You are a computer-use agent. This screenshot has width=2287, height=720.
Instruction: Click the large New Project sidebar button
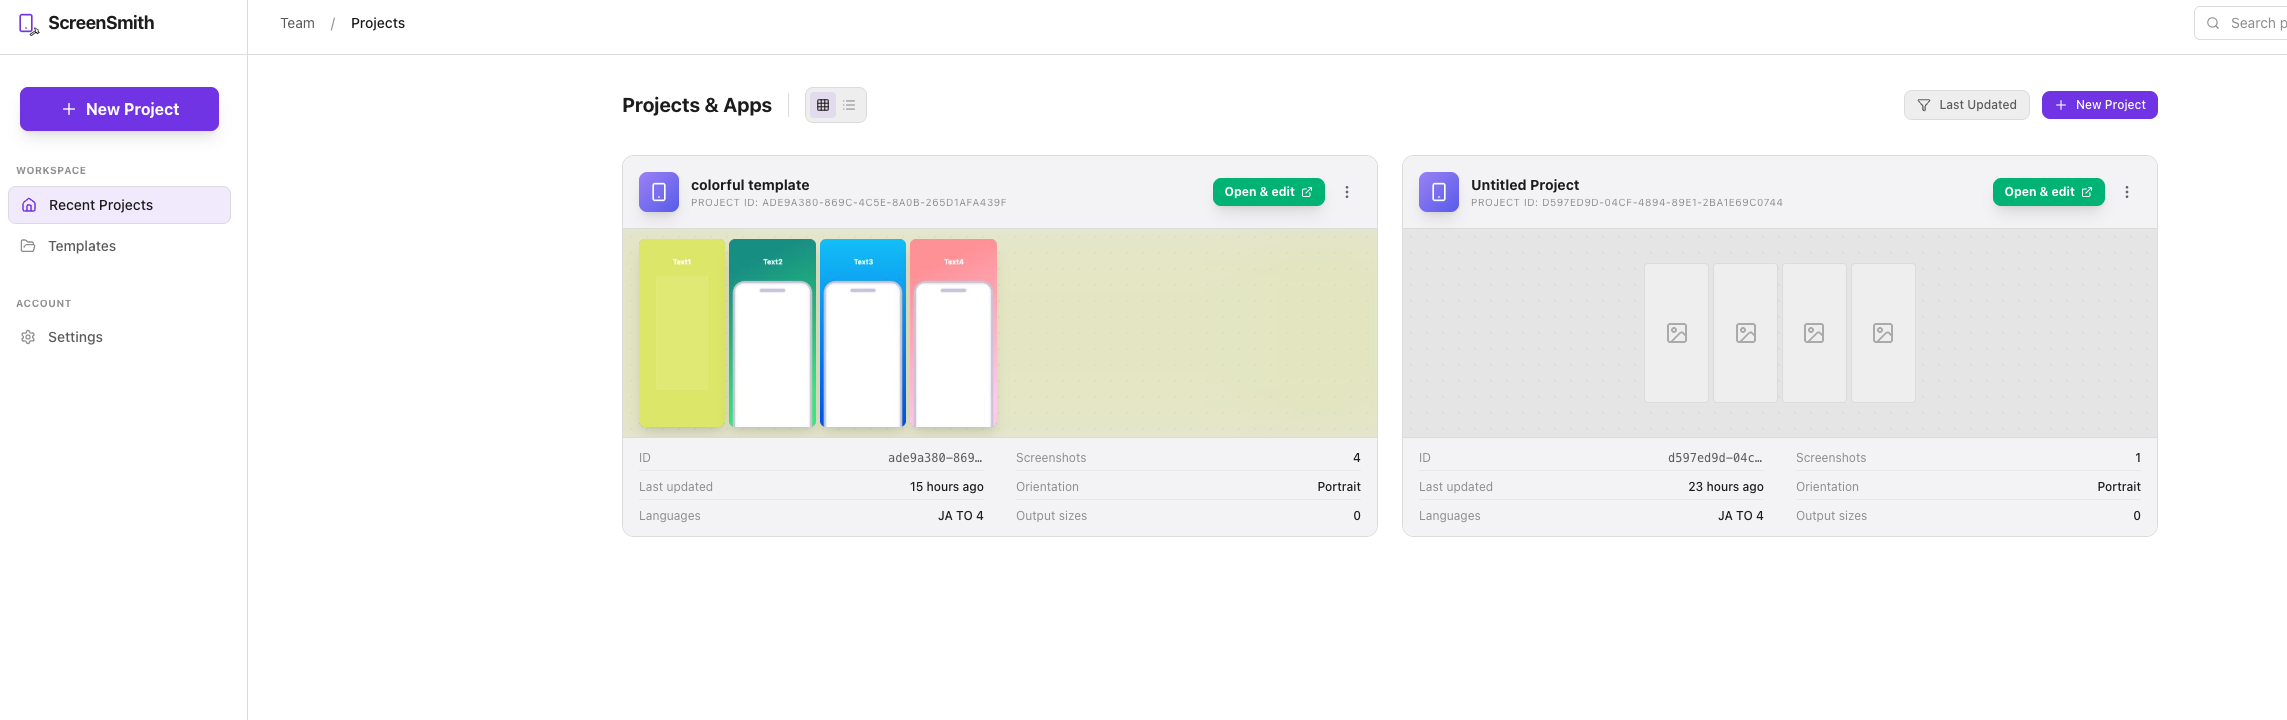point(119,109)
